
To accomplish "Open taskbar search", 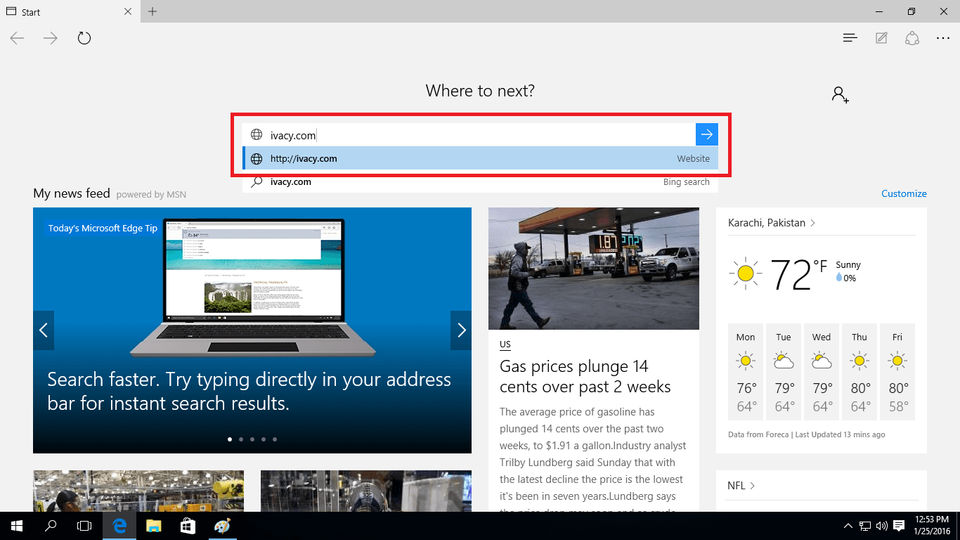I will click(51, 526).
